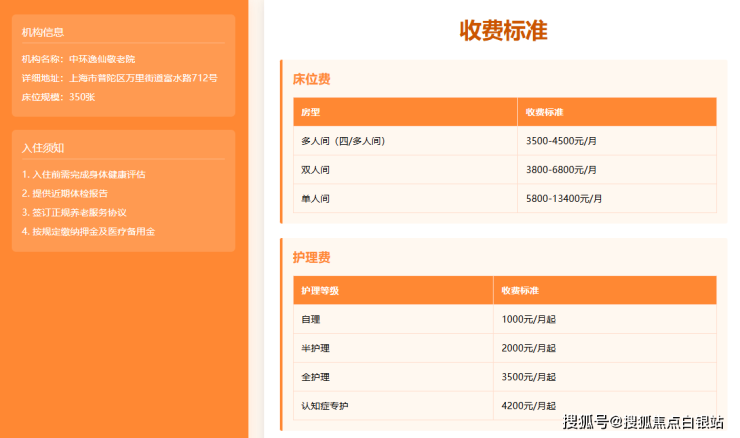The width and height of the screenshot is (740, 438).
Task: Click the 5800-13400元/月 price cell
Action: click(x=617, y=199)
